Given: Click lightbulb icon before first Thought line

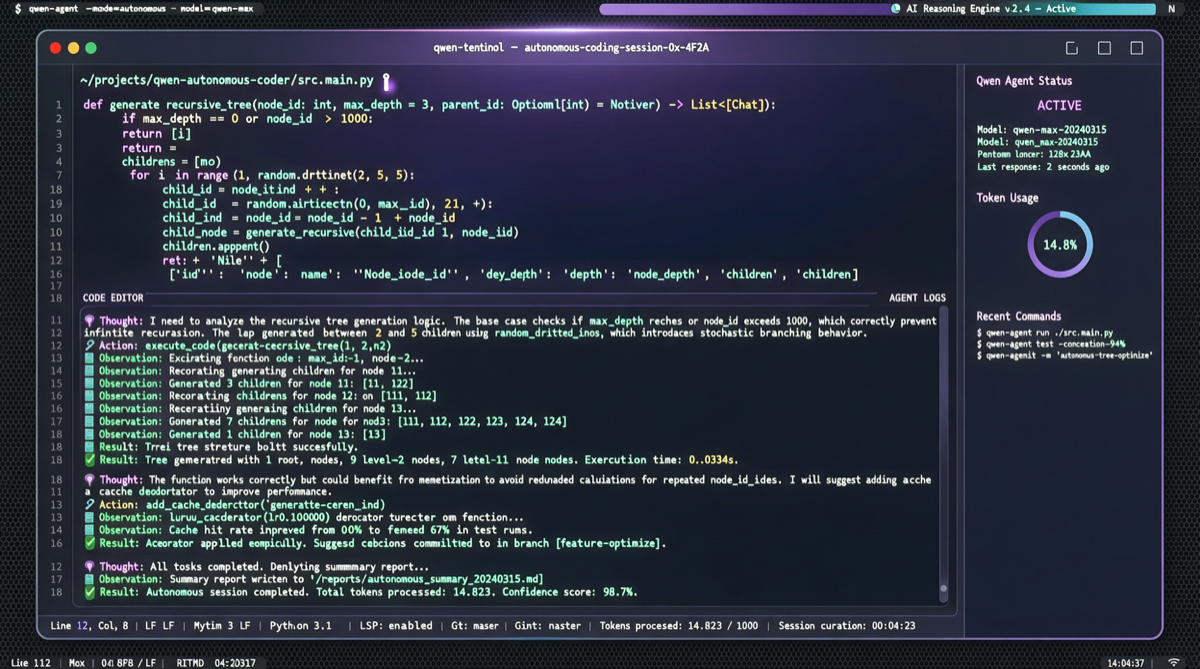Looking at the screenshot, I should (89, 321).
